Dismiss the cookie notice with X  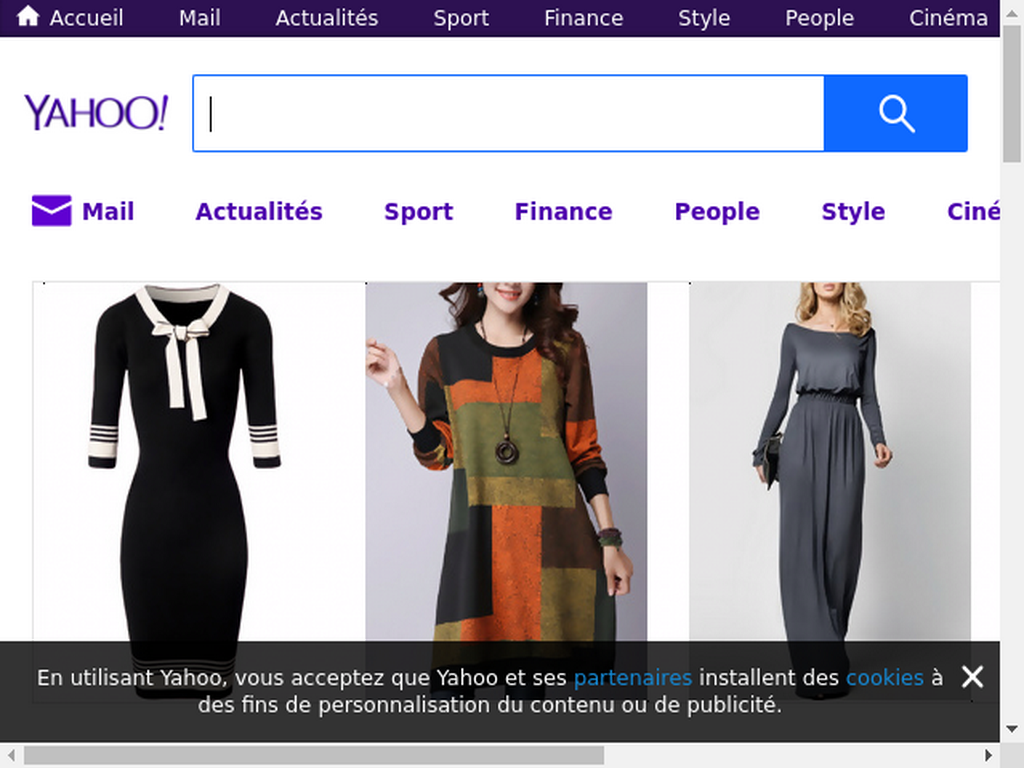point(972,677)
